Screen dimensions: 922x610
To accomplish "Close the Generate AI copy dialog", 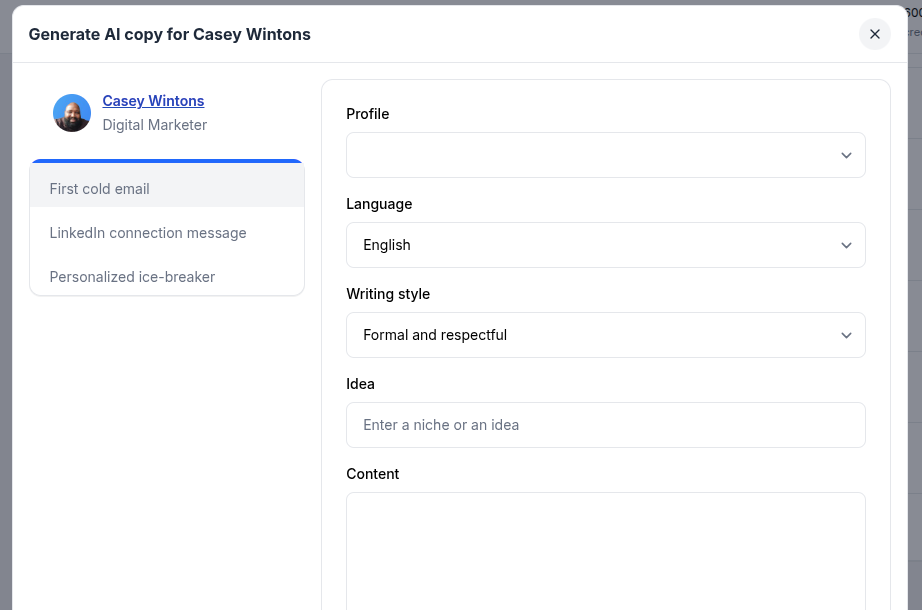I will (874, 34).
